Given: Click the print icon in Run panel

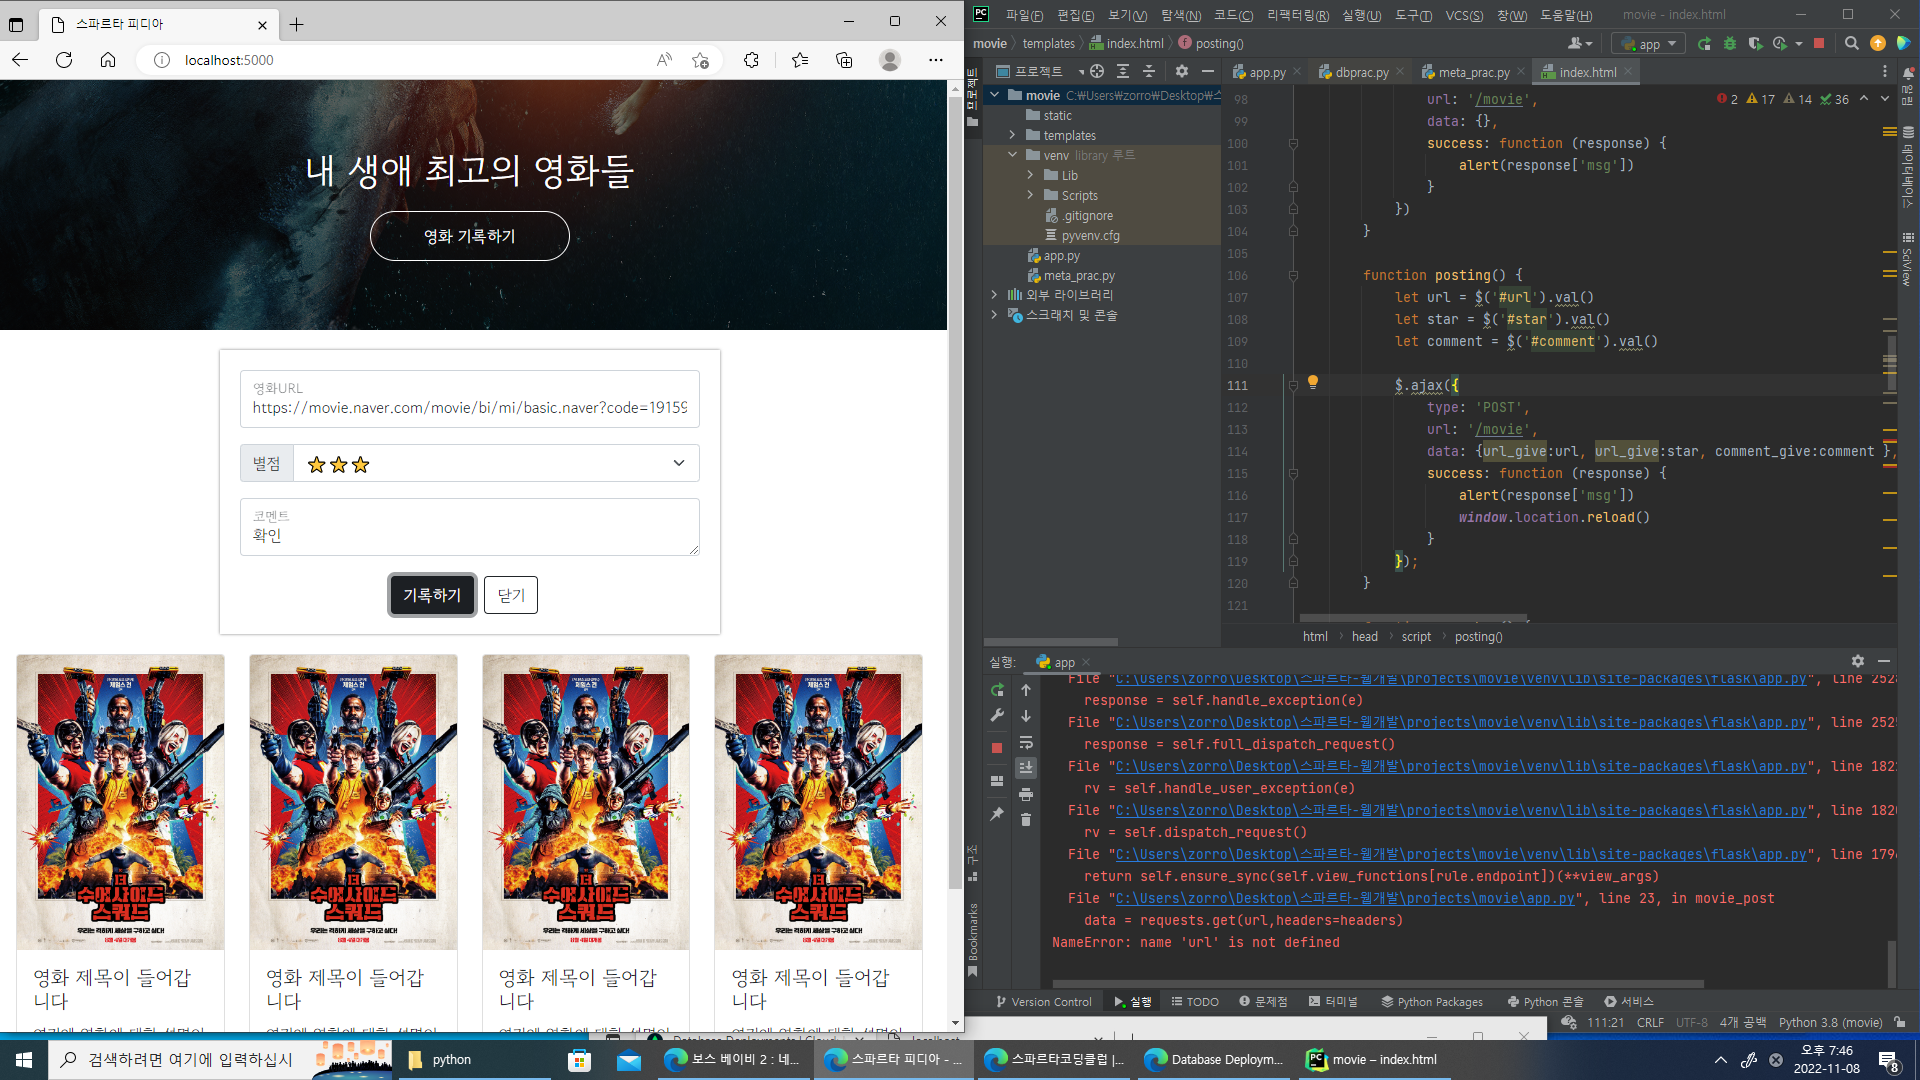Looking at the screenshot, I should (1026, 794).
